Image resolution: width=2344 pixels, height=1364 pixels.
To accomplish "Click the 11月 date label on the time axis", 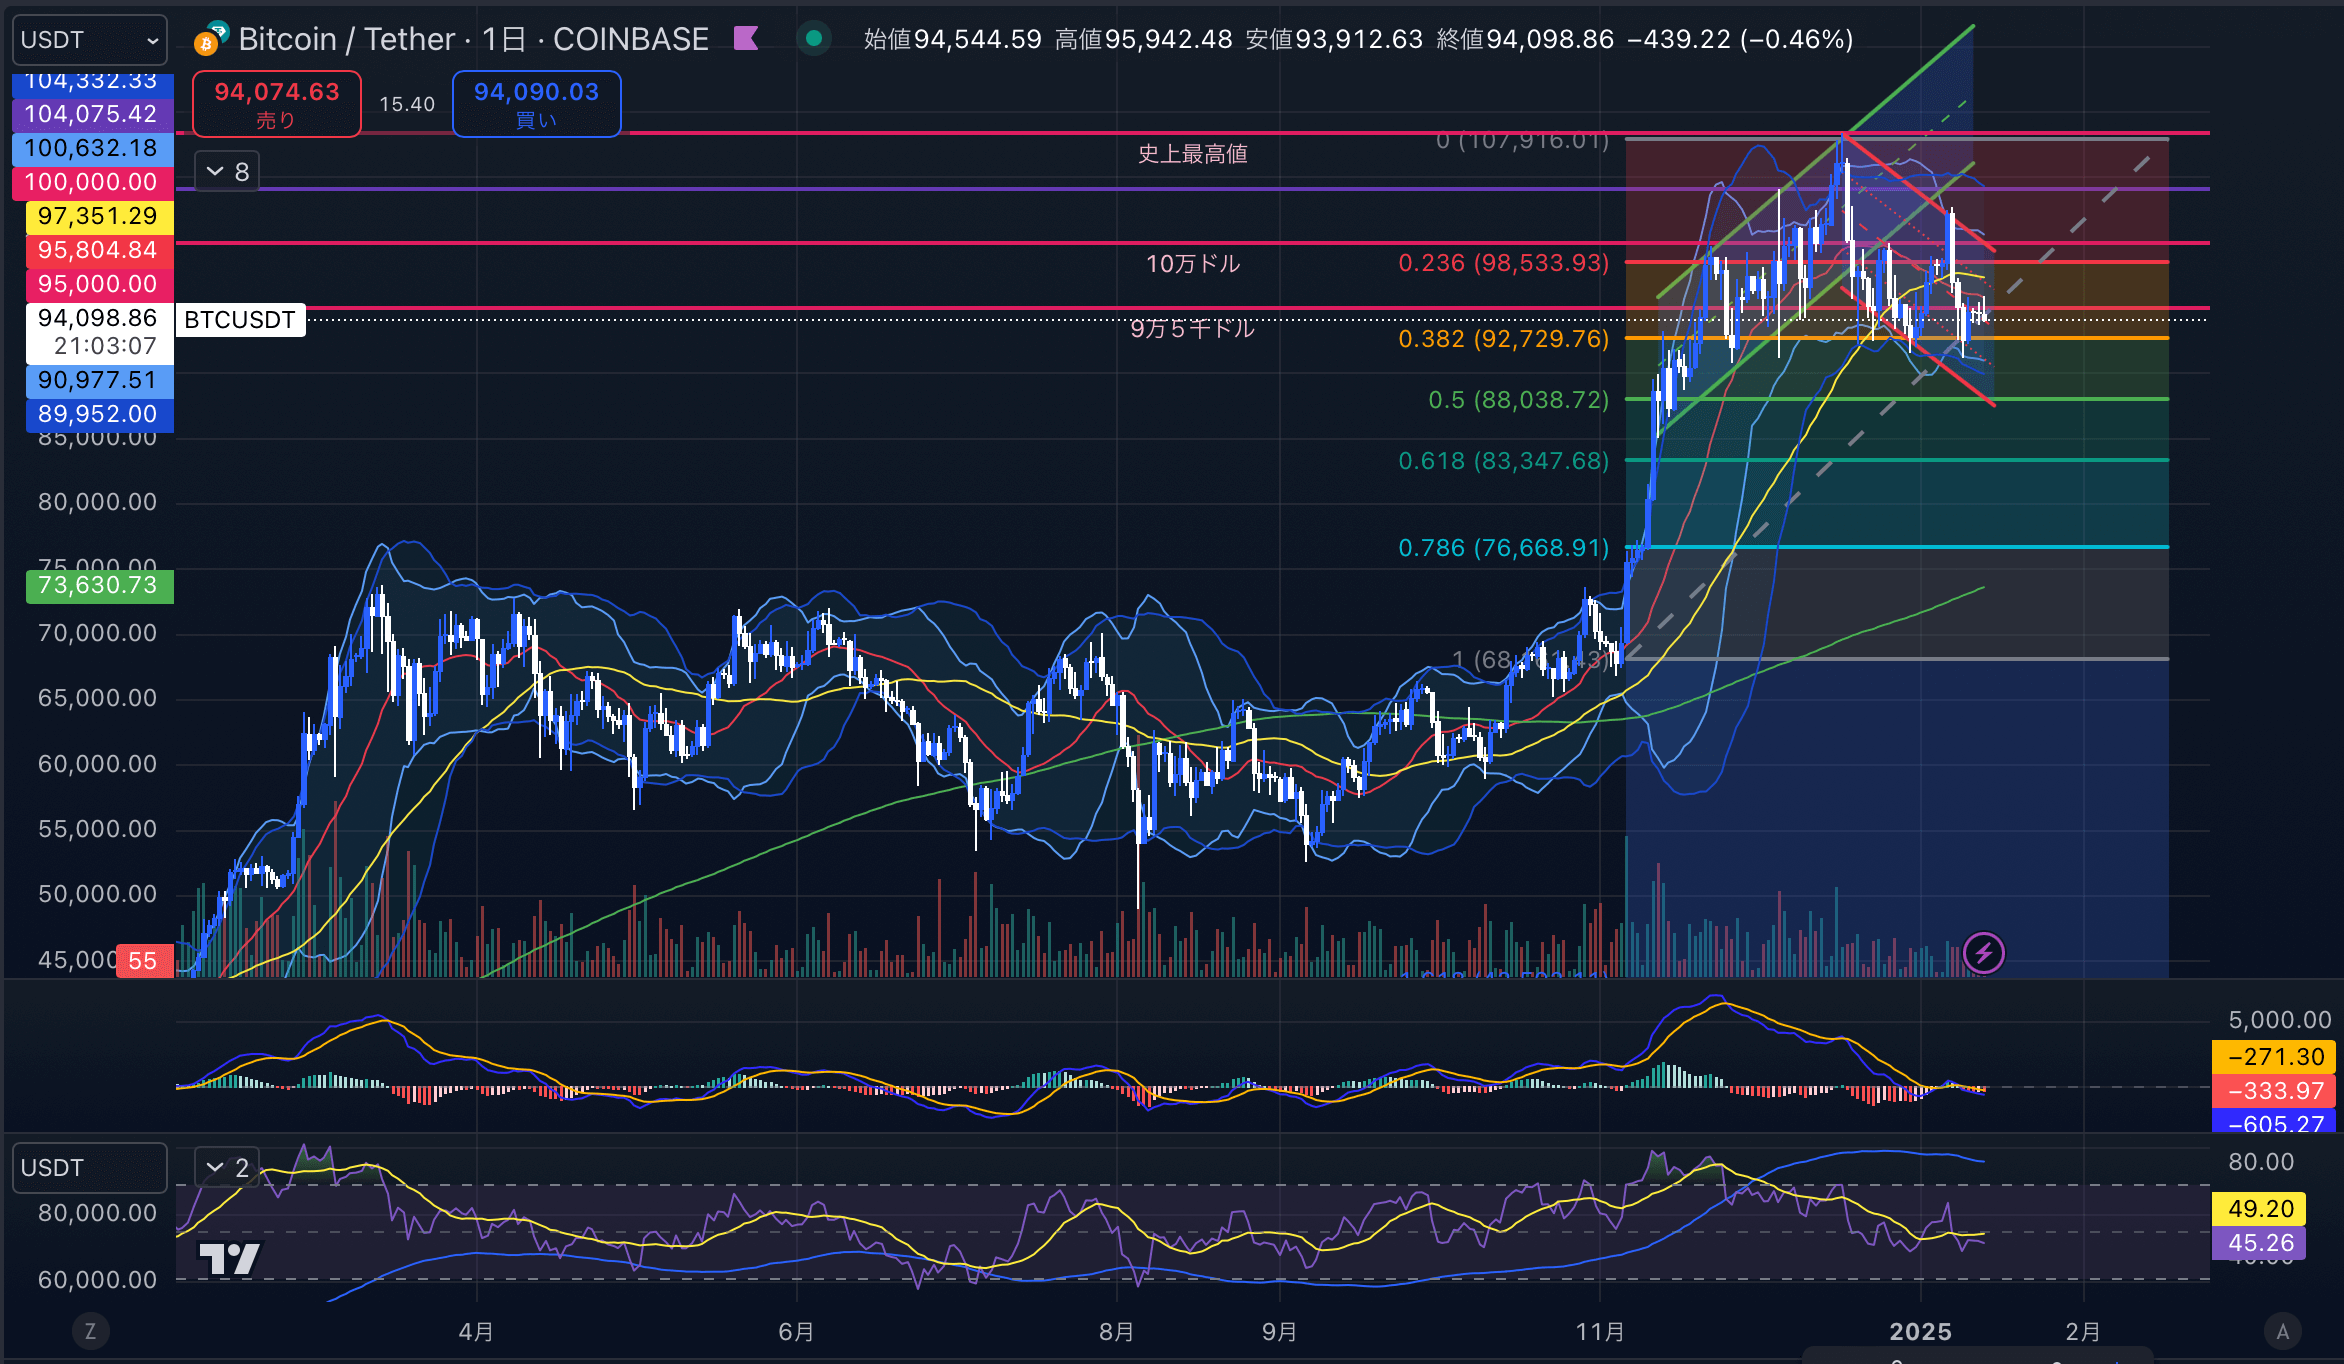I will click(1600, 1332).
